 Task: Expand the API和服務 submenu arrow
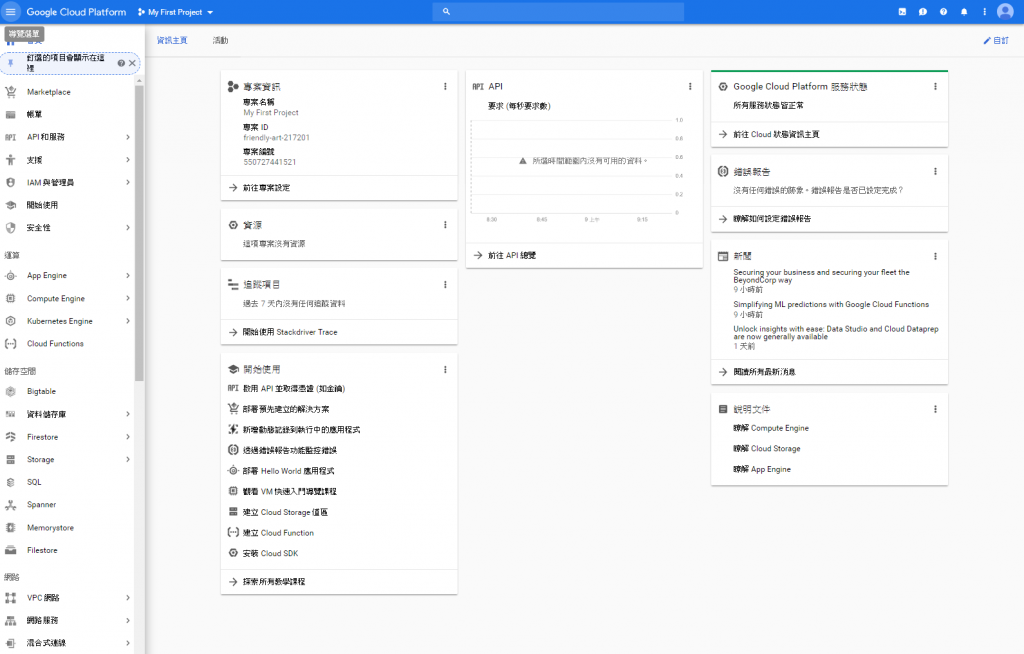pos(127,137)
